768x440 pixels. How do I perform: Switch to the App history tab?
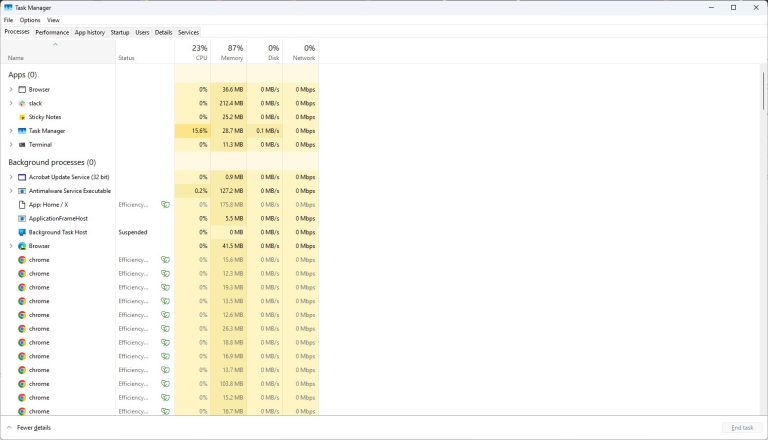(90, 32)
